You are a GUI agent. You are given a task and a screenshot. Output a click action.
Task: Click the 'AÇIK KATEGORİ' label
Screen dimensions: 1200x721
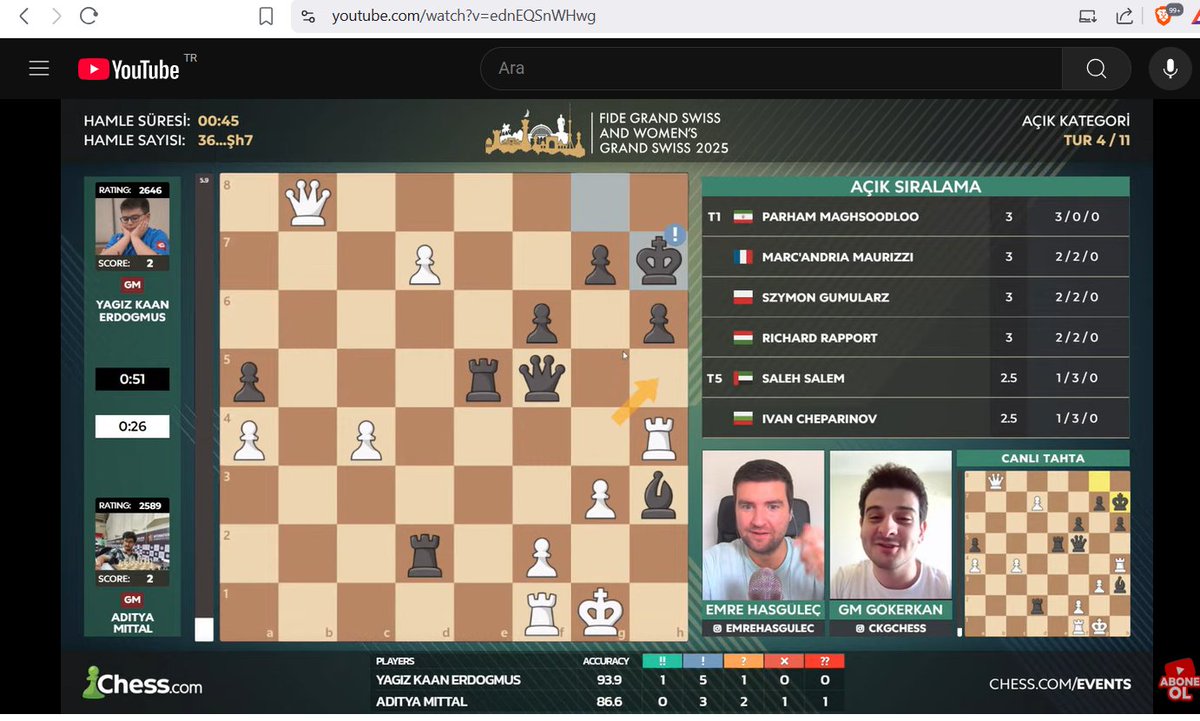tap(1076, 120)
